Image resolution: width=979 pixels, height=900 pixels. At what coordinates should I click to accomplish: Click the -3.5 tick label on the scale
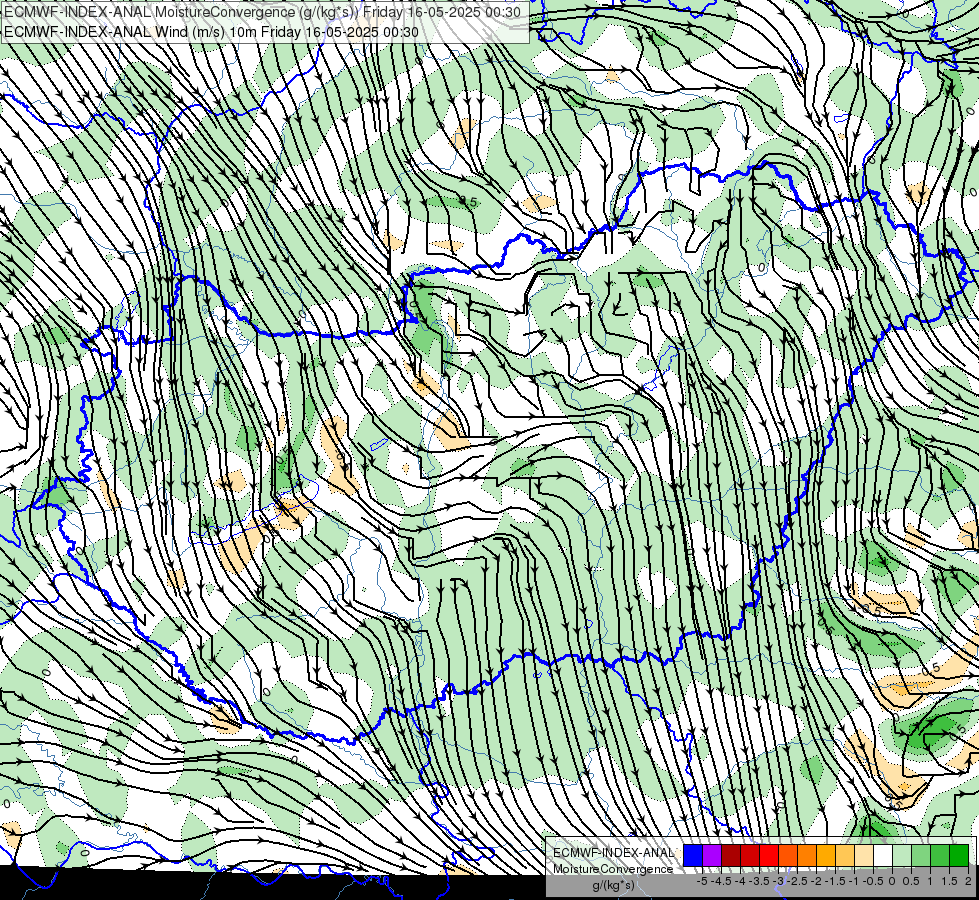(759, 881)
